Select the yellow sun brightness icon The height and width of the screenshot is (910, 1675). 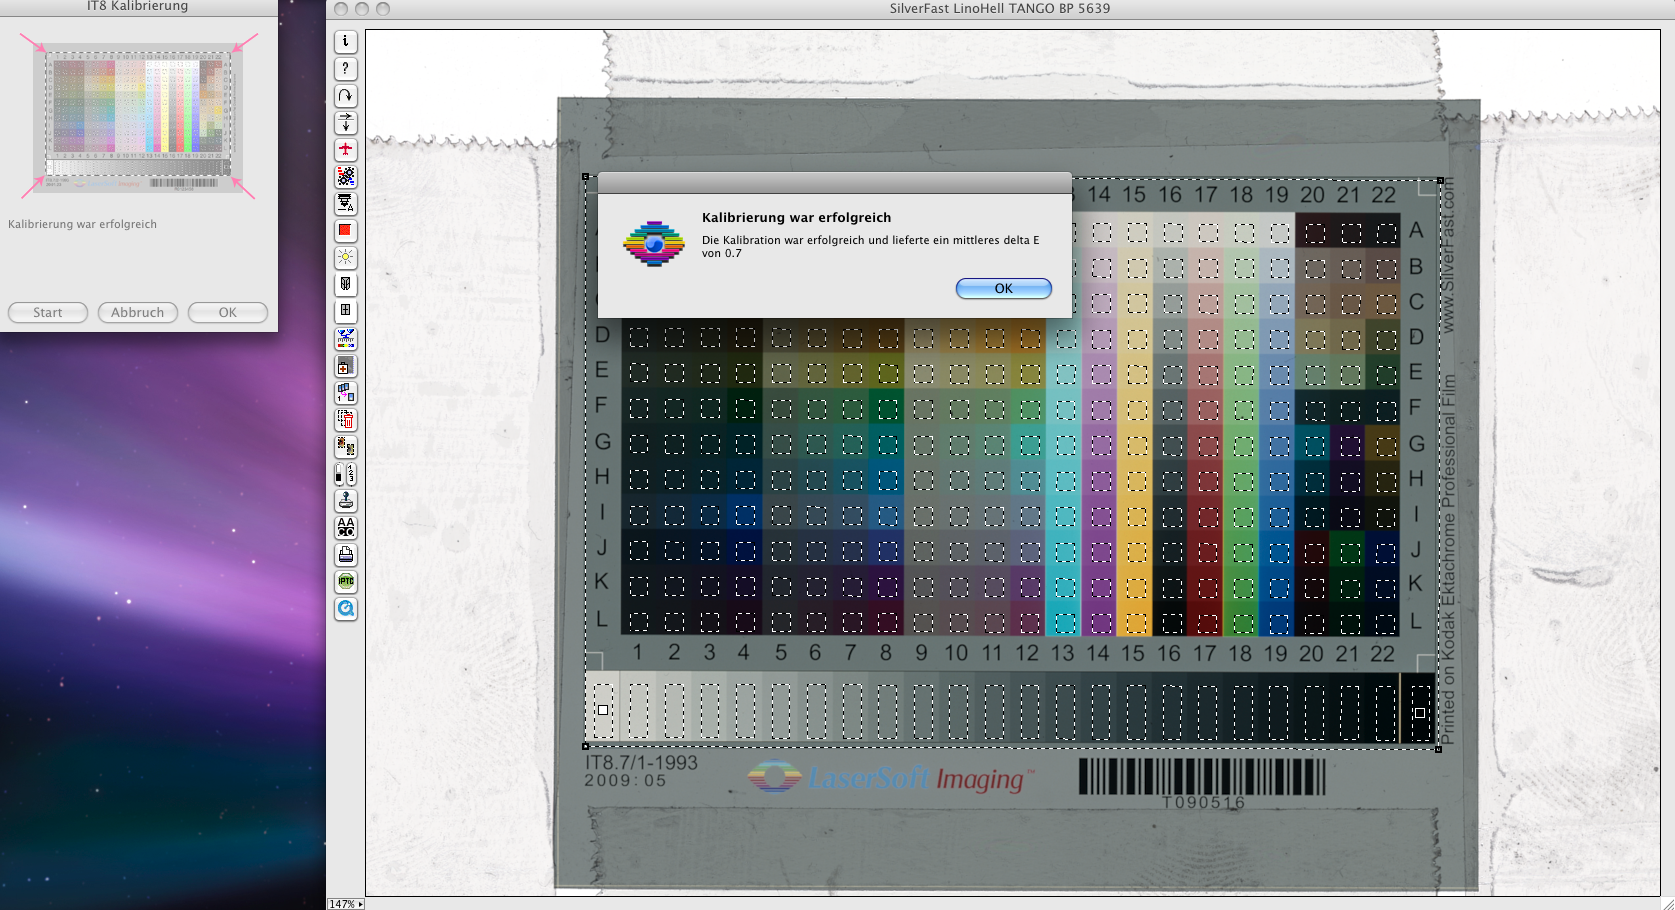click(x=345, y=257)
